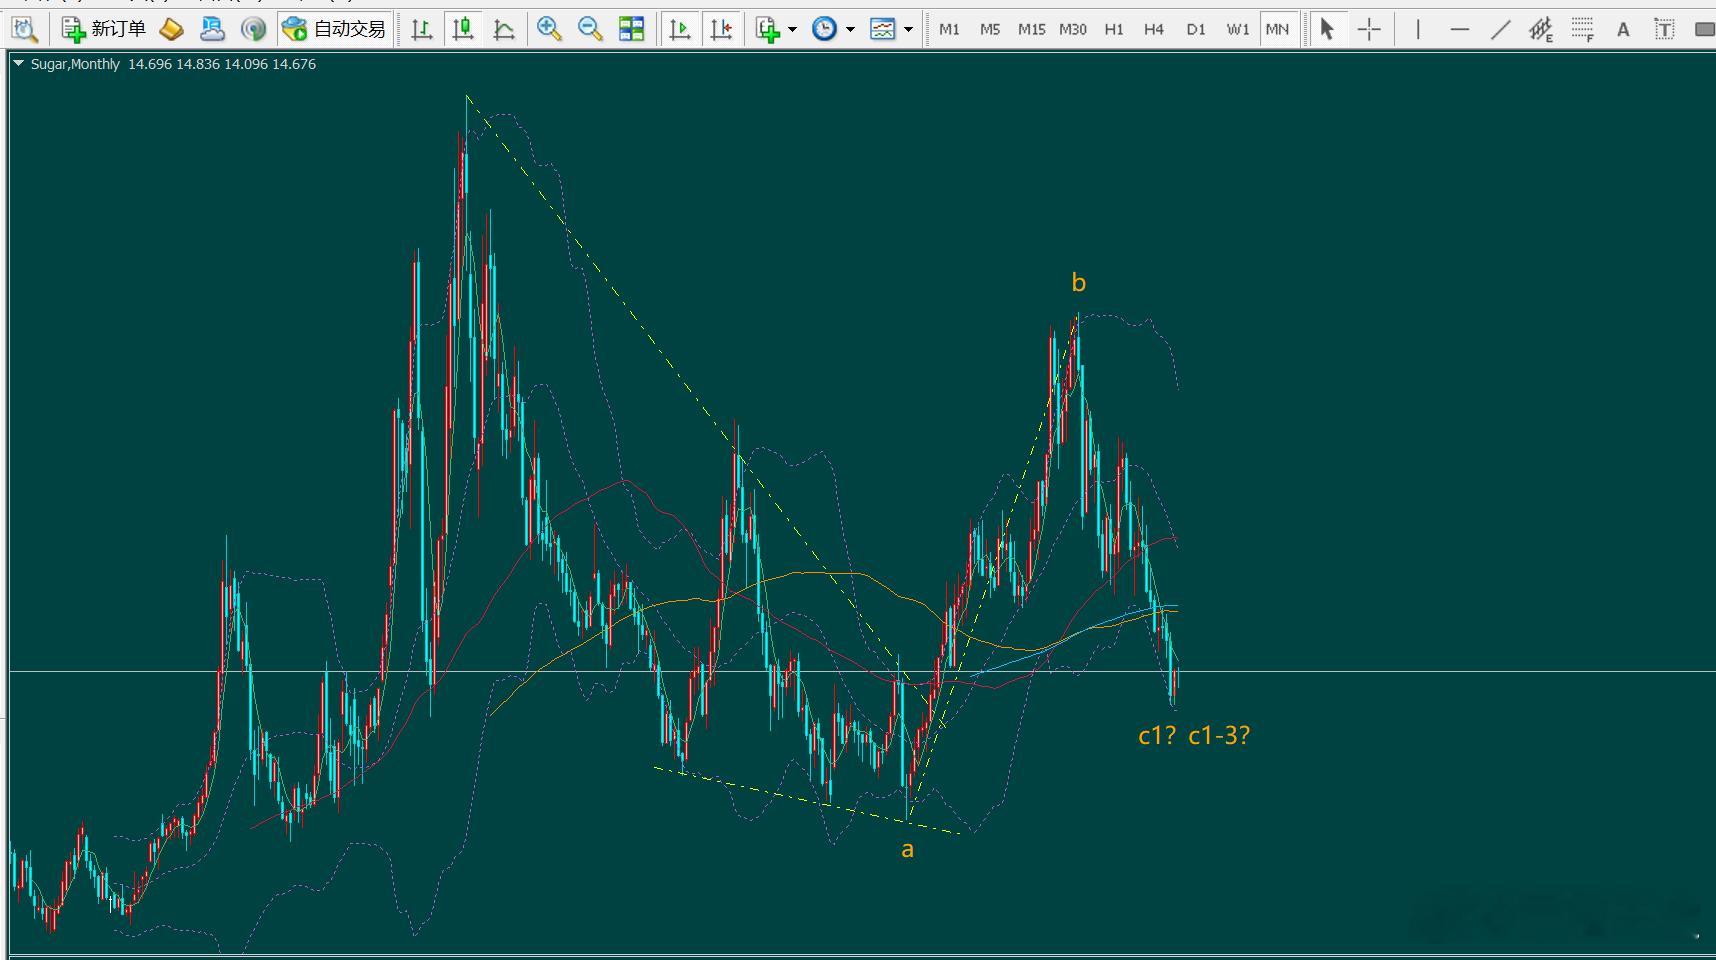Select the arrow cursor tool

tap(1327, 29)
